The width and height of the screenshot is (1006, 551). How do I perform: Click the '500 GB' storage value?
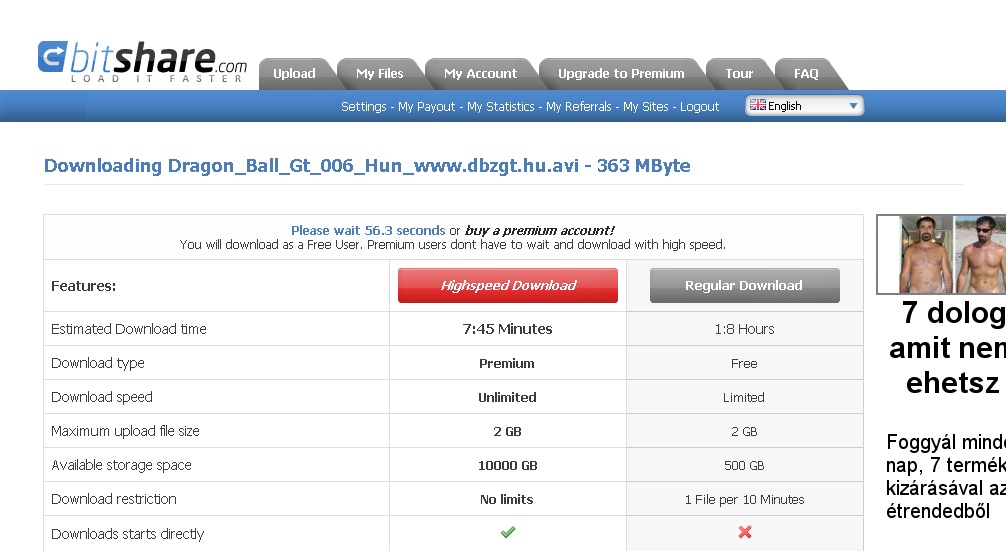(744, 466)
